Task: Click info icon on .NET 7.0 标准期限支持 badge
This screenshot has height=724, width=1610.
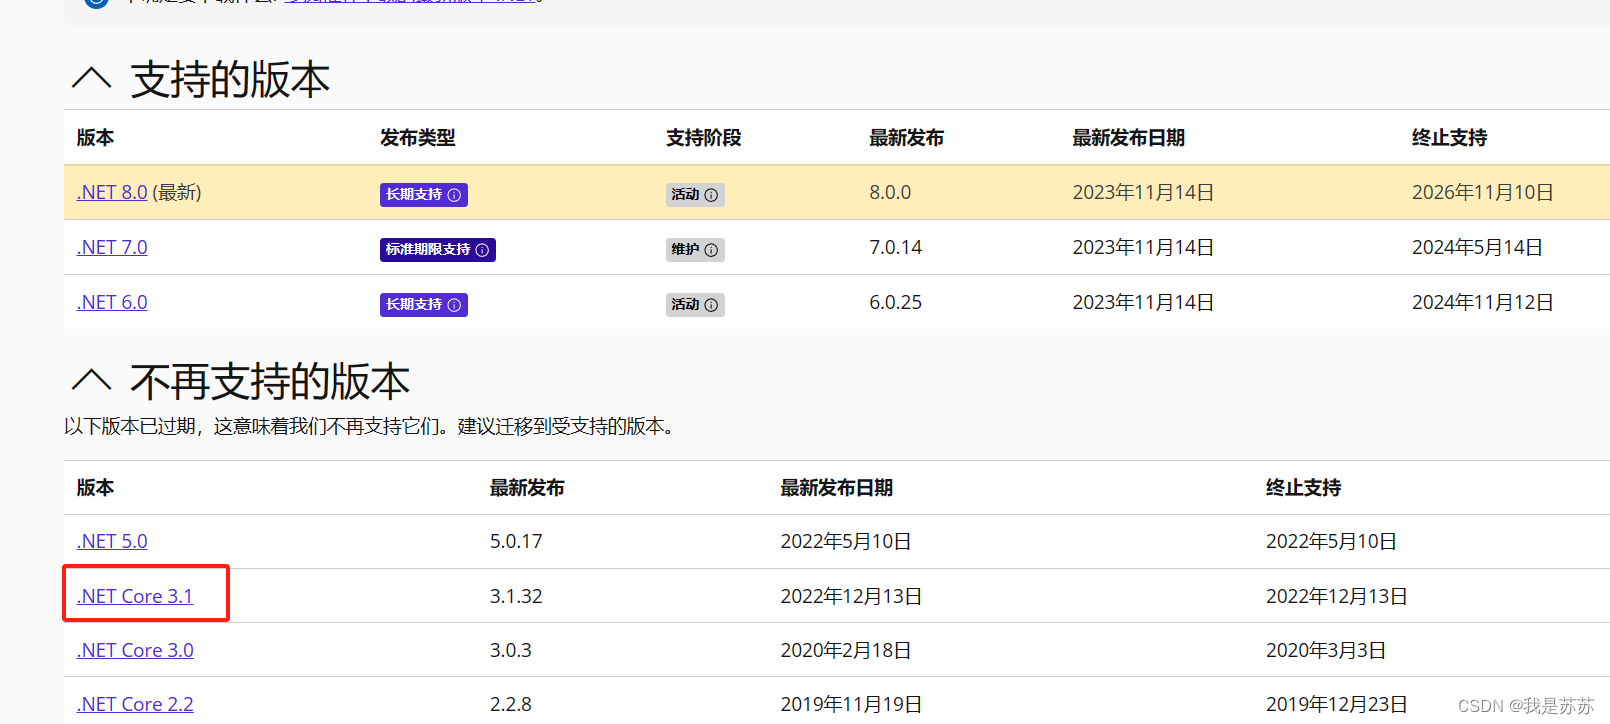Action: pos(482,250)
